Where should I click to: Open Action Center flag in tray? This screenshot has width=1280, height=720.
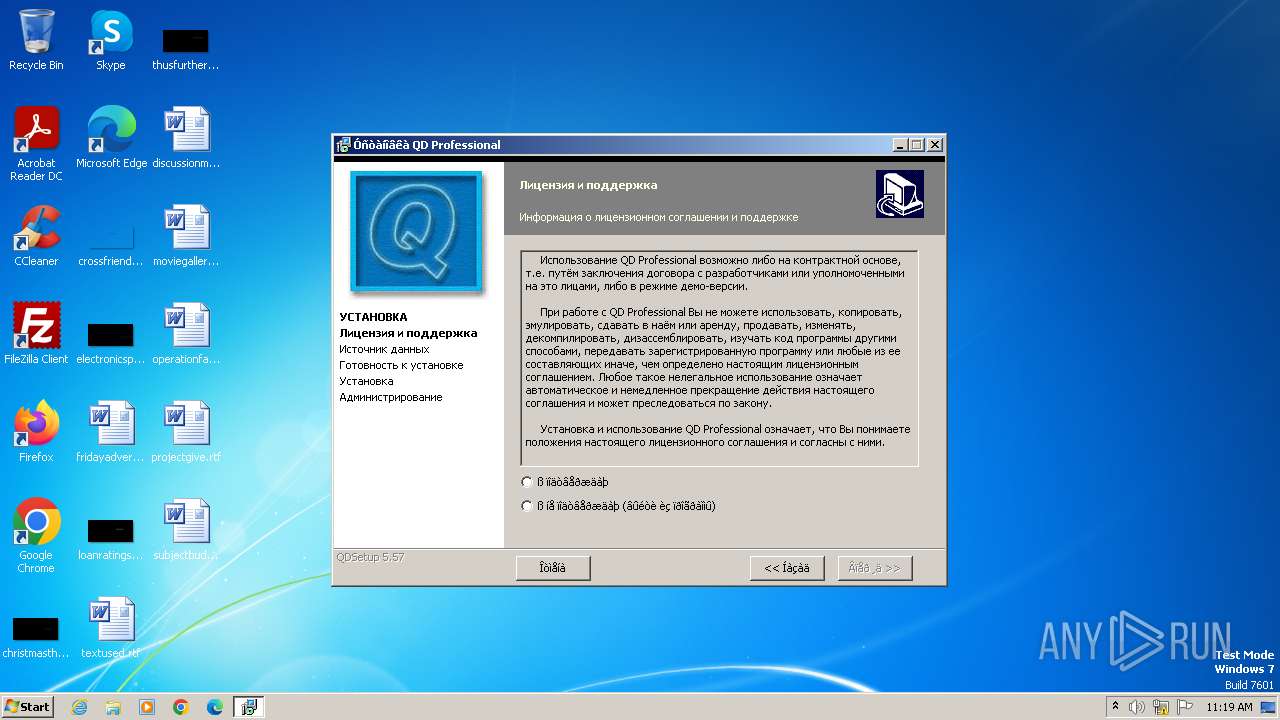click(1184, 707)
